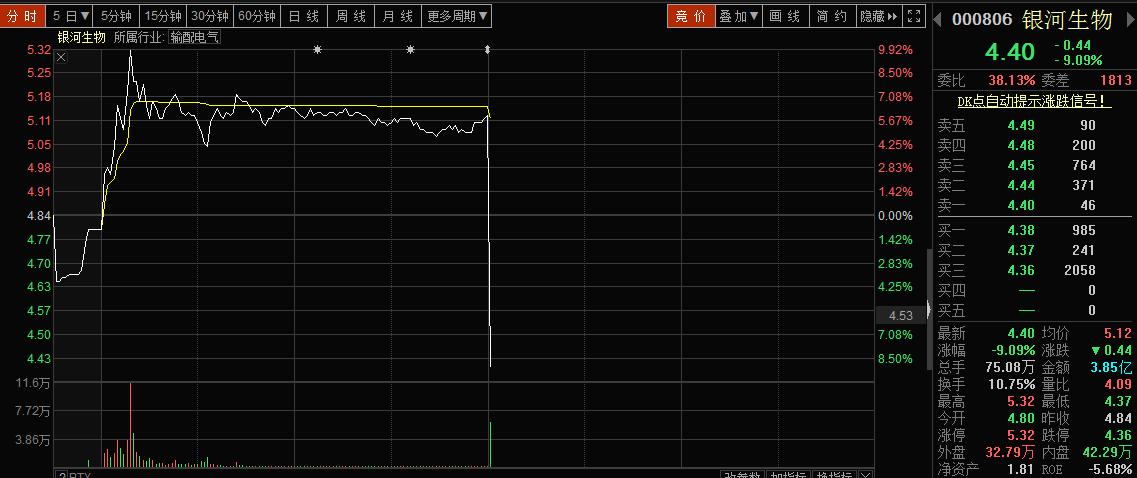Viewport: 1137px width, 478px height.
Task: Switch to 月线 monthly chart
Action: [398, 16]
